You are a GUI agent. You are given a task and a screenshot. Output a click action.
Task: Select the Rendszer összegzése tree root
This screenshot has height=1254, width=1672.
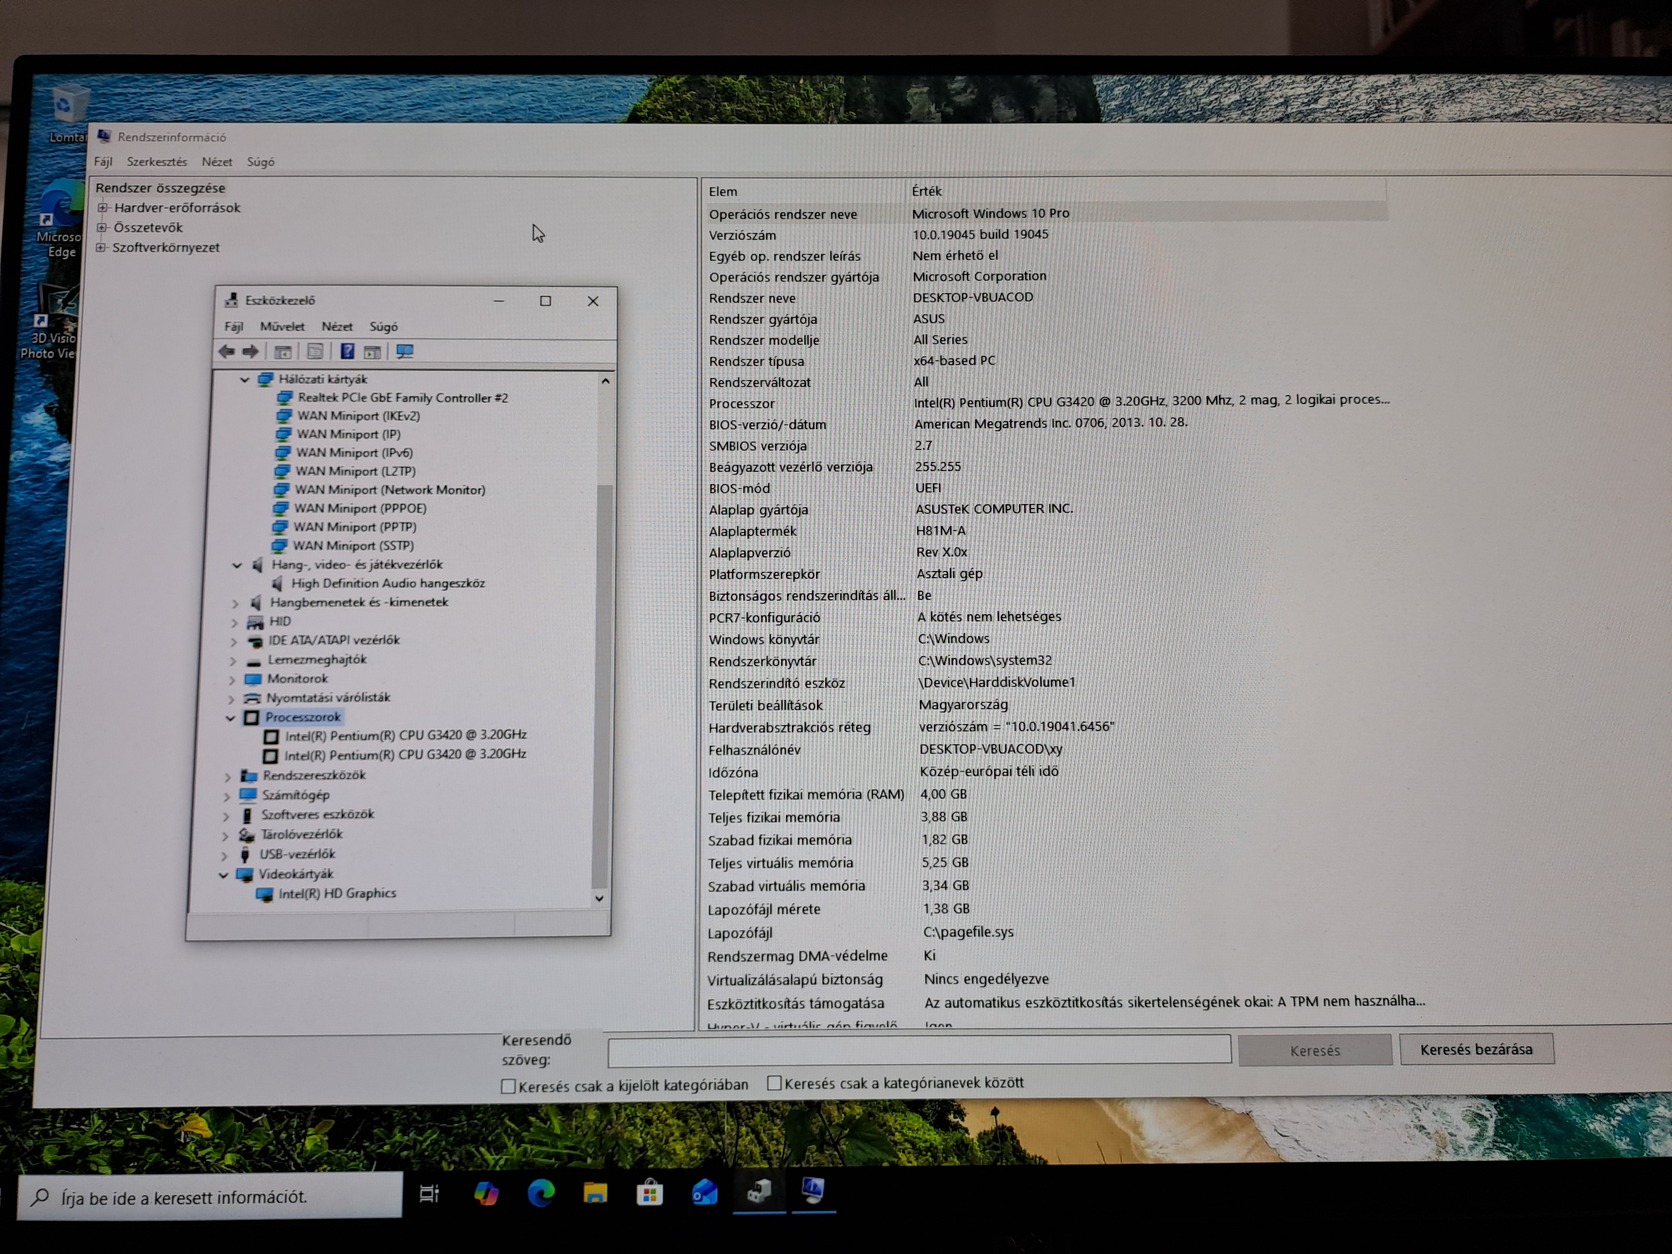[160, 188]
